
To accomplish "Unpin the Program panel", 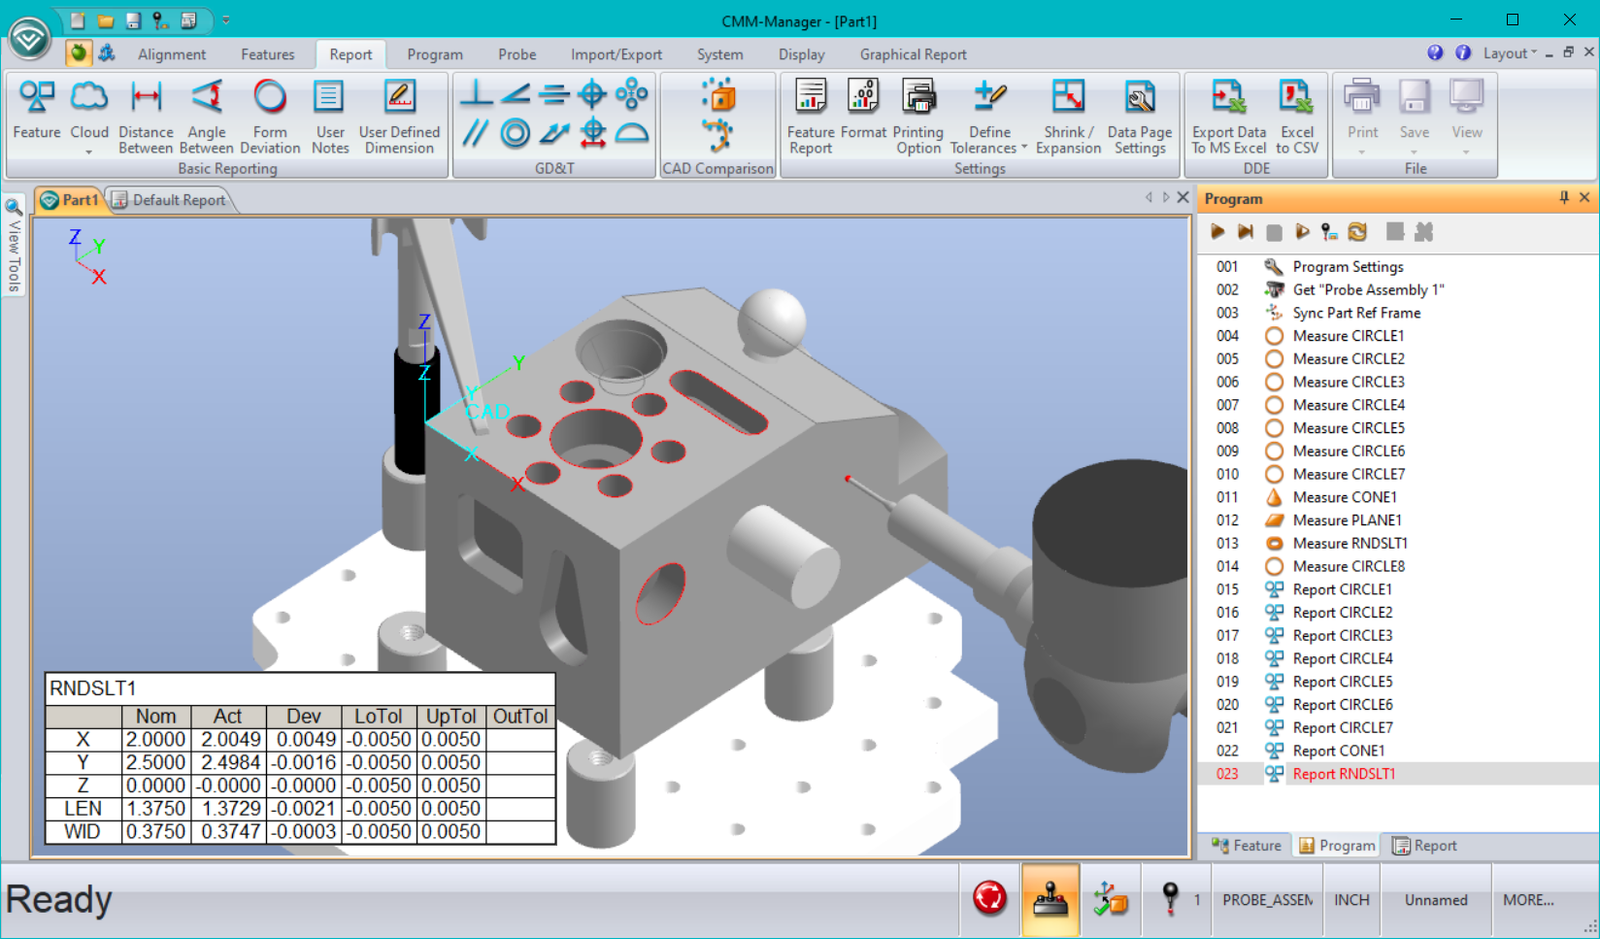I will (1564, 198).
